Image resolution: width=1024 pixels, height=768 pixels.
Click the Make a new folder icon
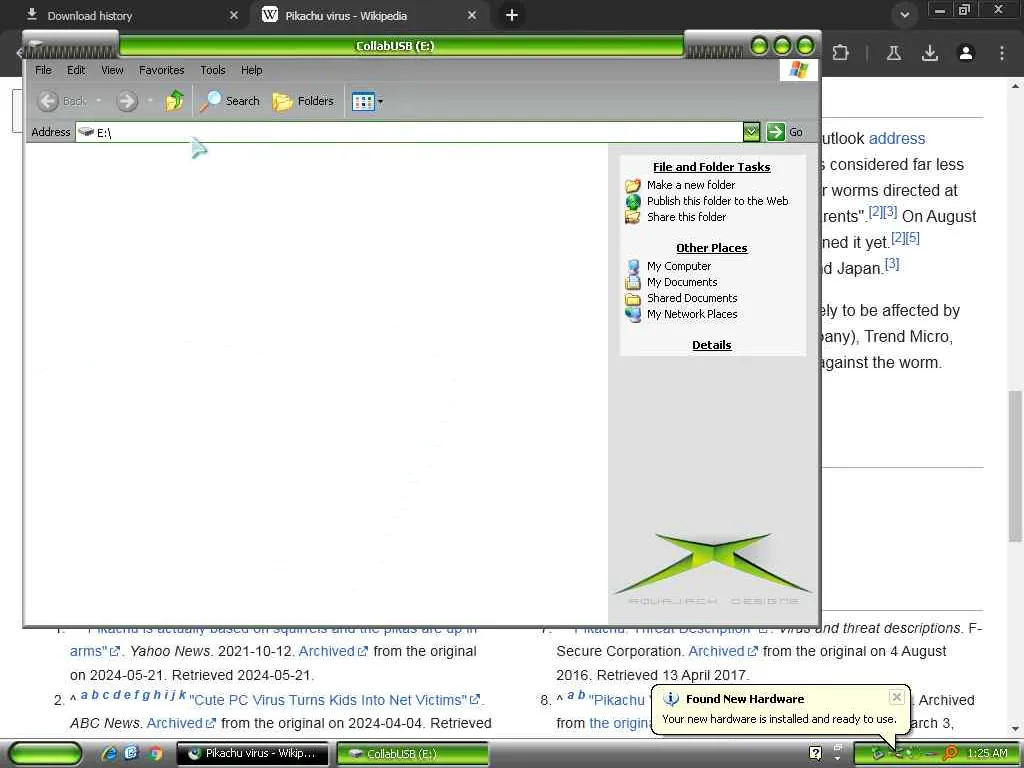pyautogui.click(x=633, y=185)
